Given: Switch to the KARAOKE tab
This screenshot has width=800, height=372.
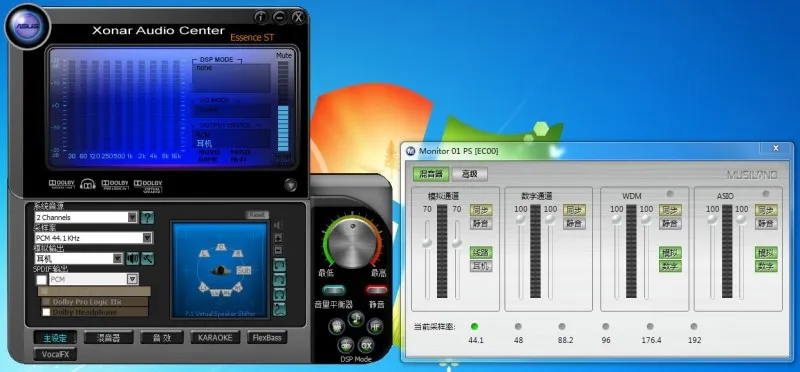Looking at the screenshot, I should (x=215, y=337).
